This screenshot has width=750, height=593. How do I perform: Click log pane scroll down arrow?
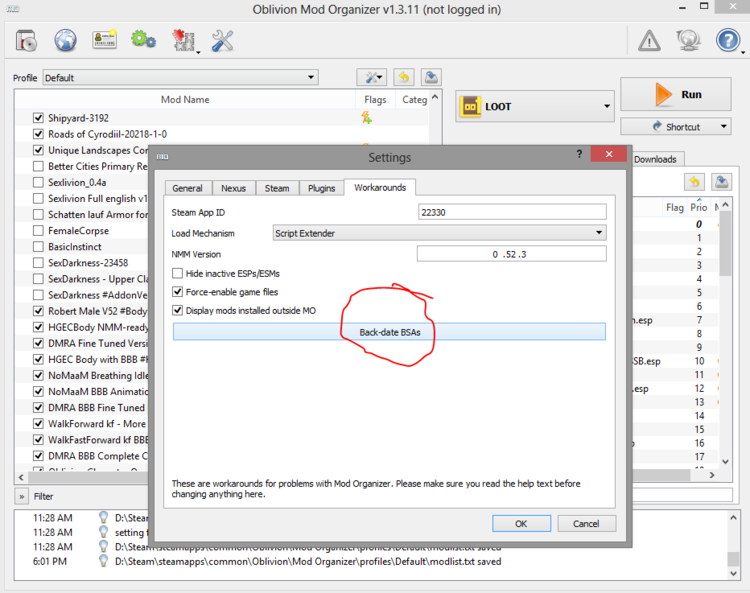(734, 573)
